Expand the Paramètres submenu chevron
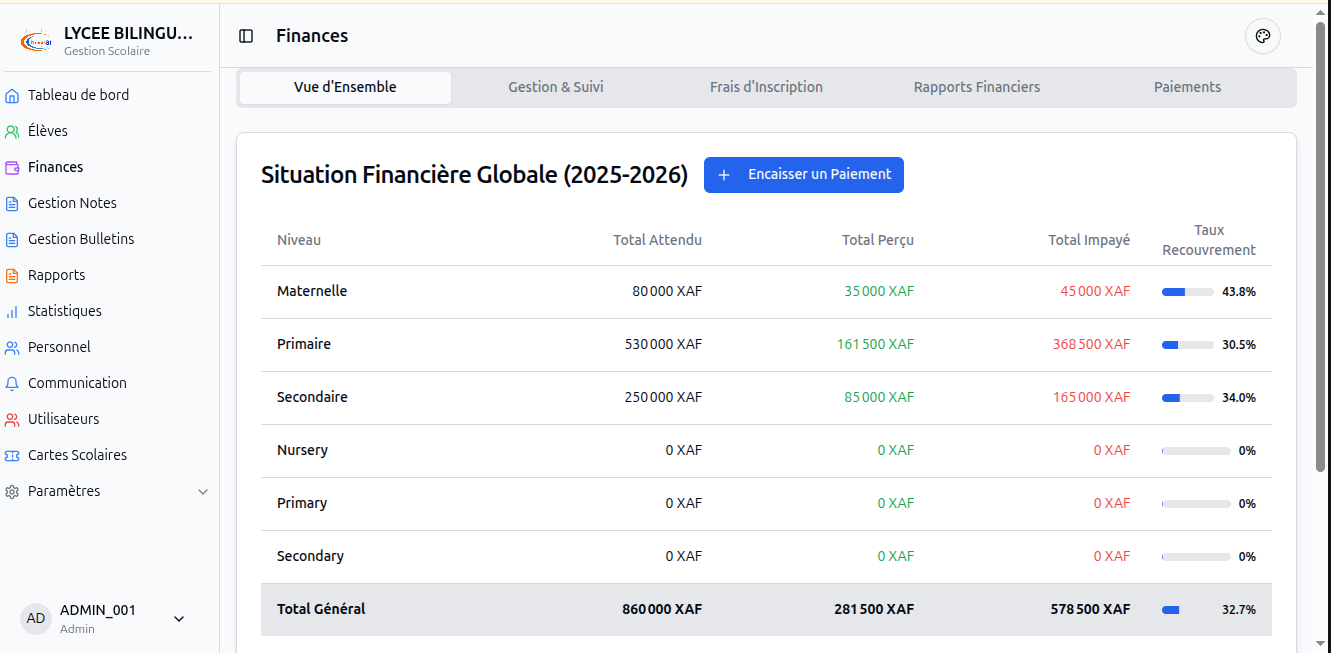 [x=203, y=492]
